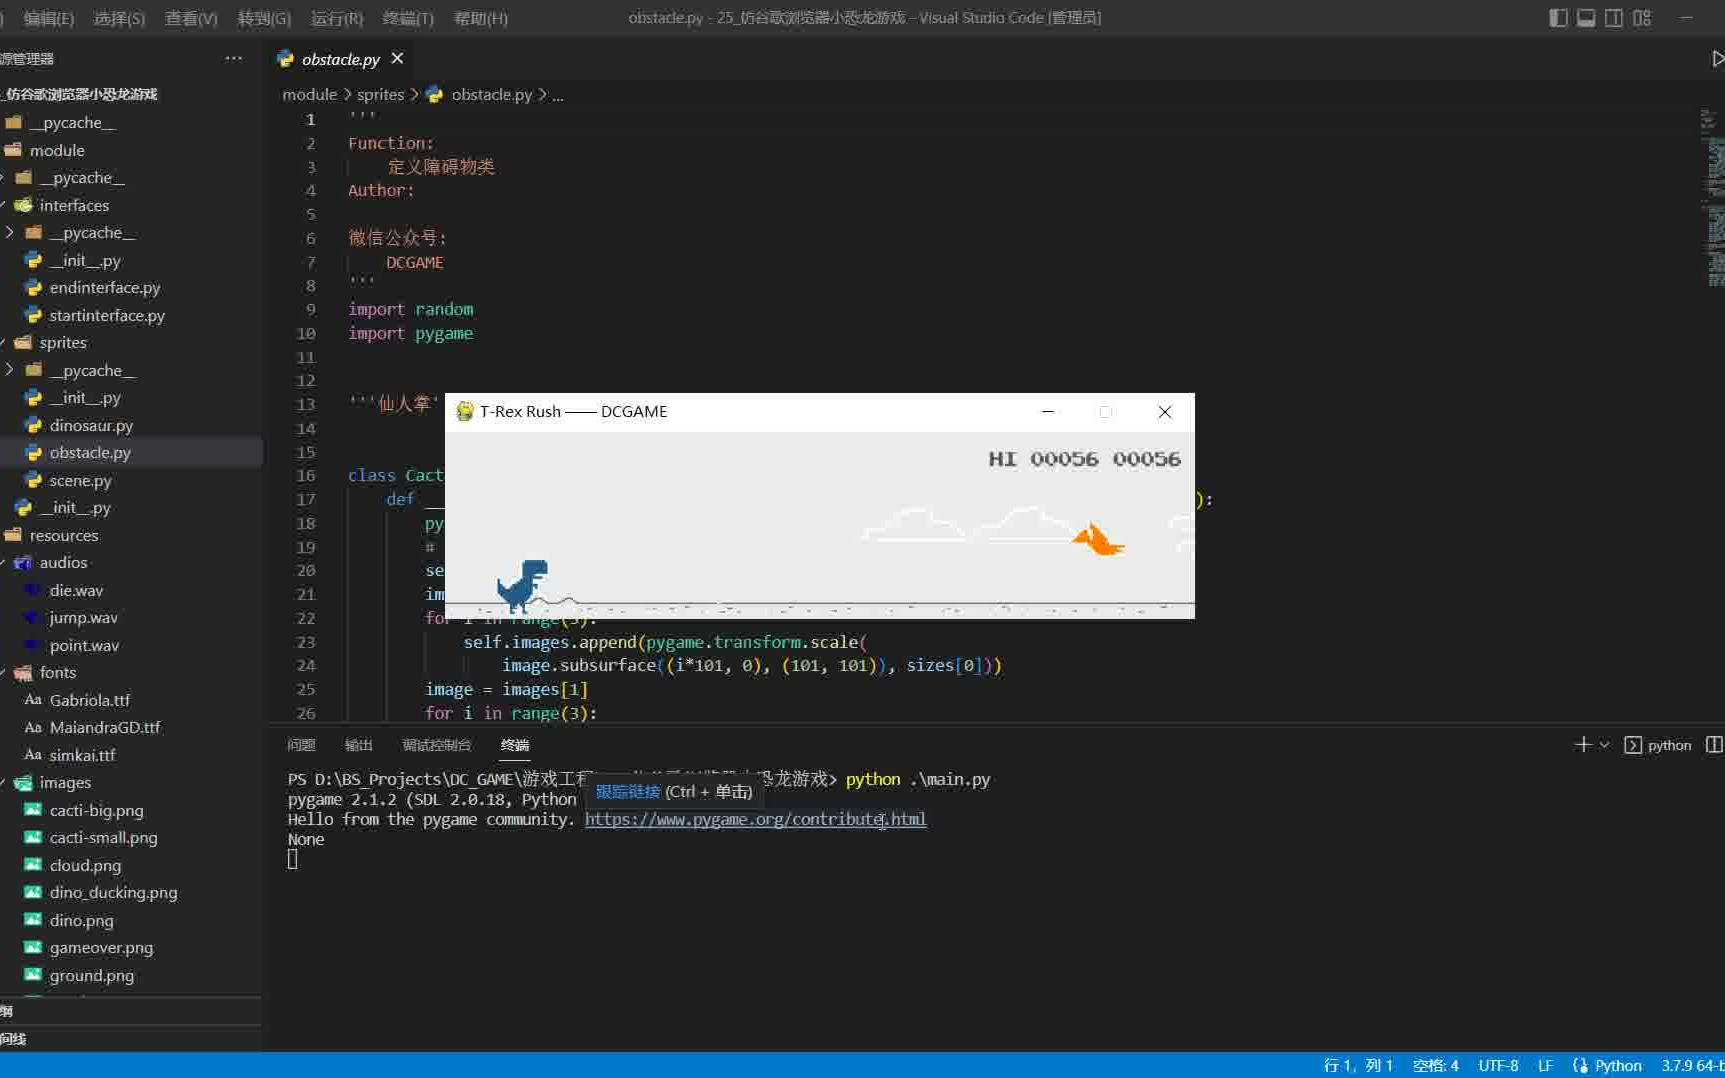Toggle secondary sidebar layout icon
The image size is (1725, 1078).
point(1614,18)
